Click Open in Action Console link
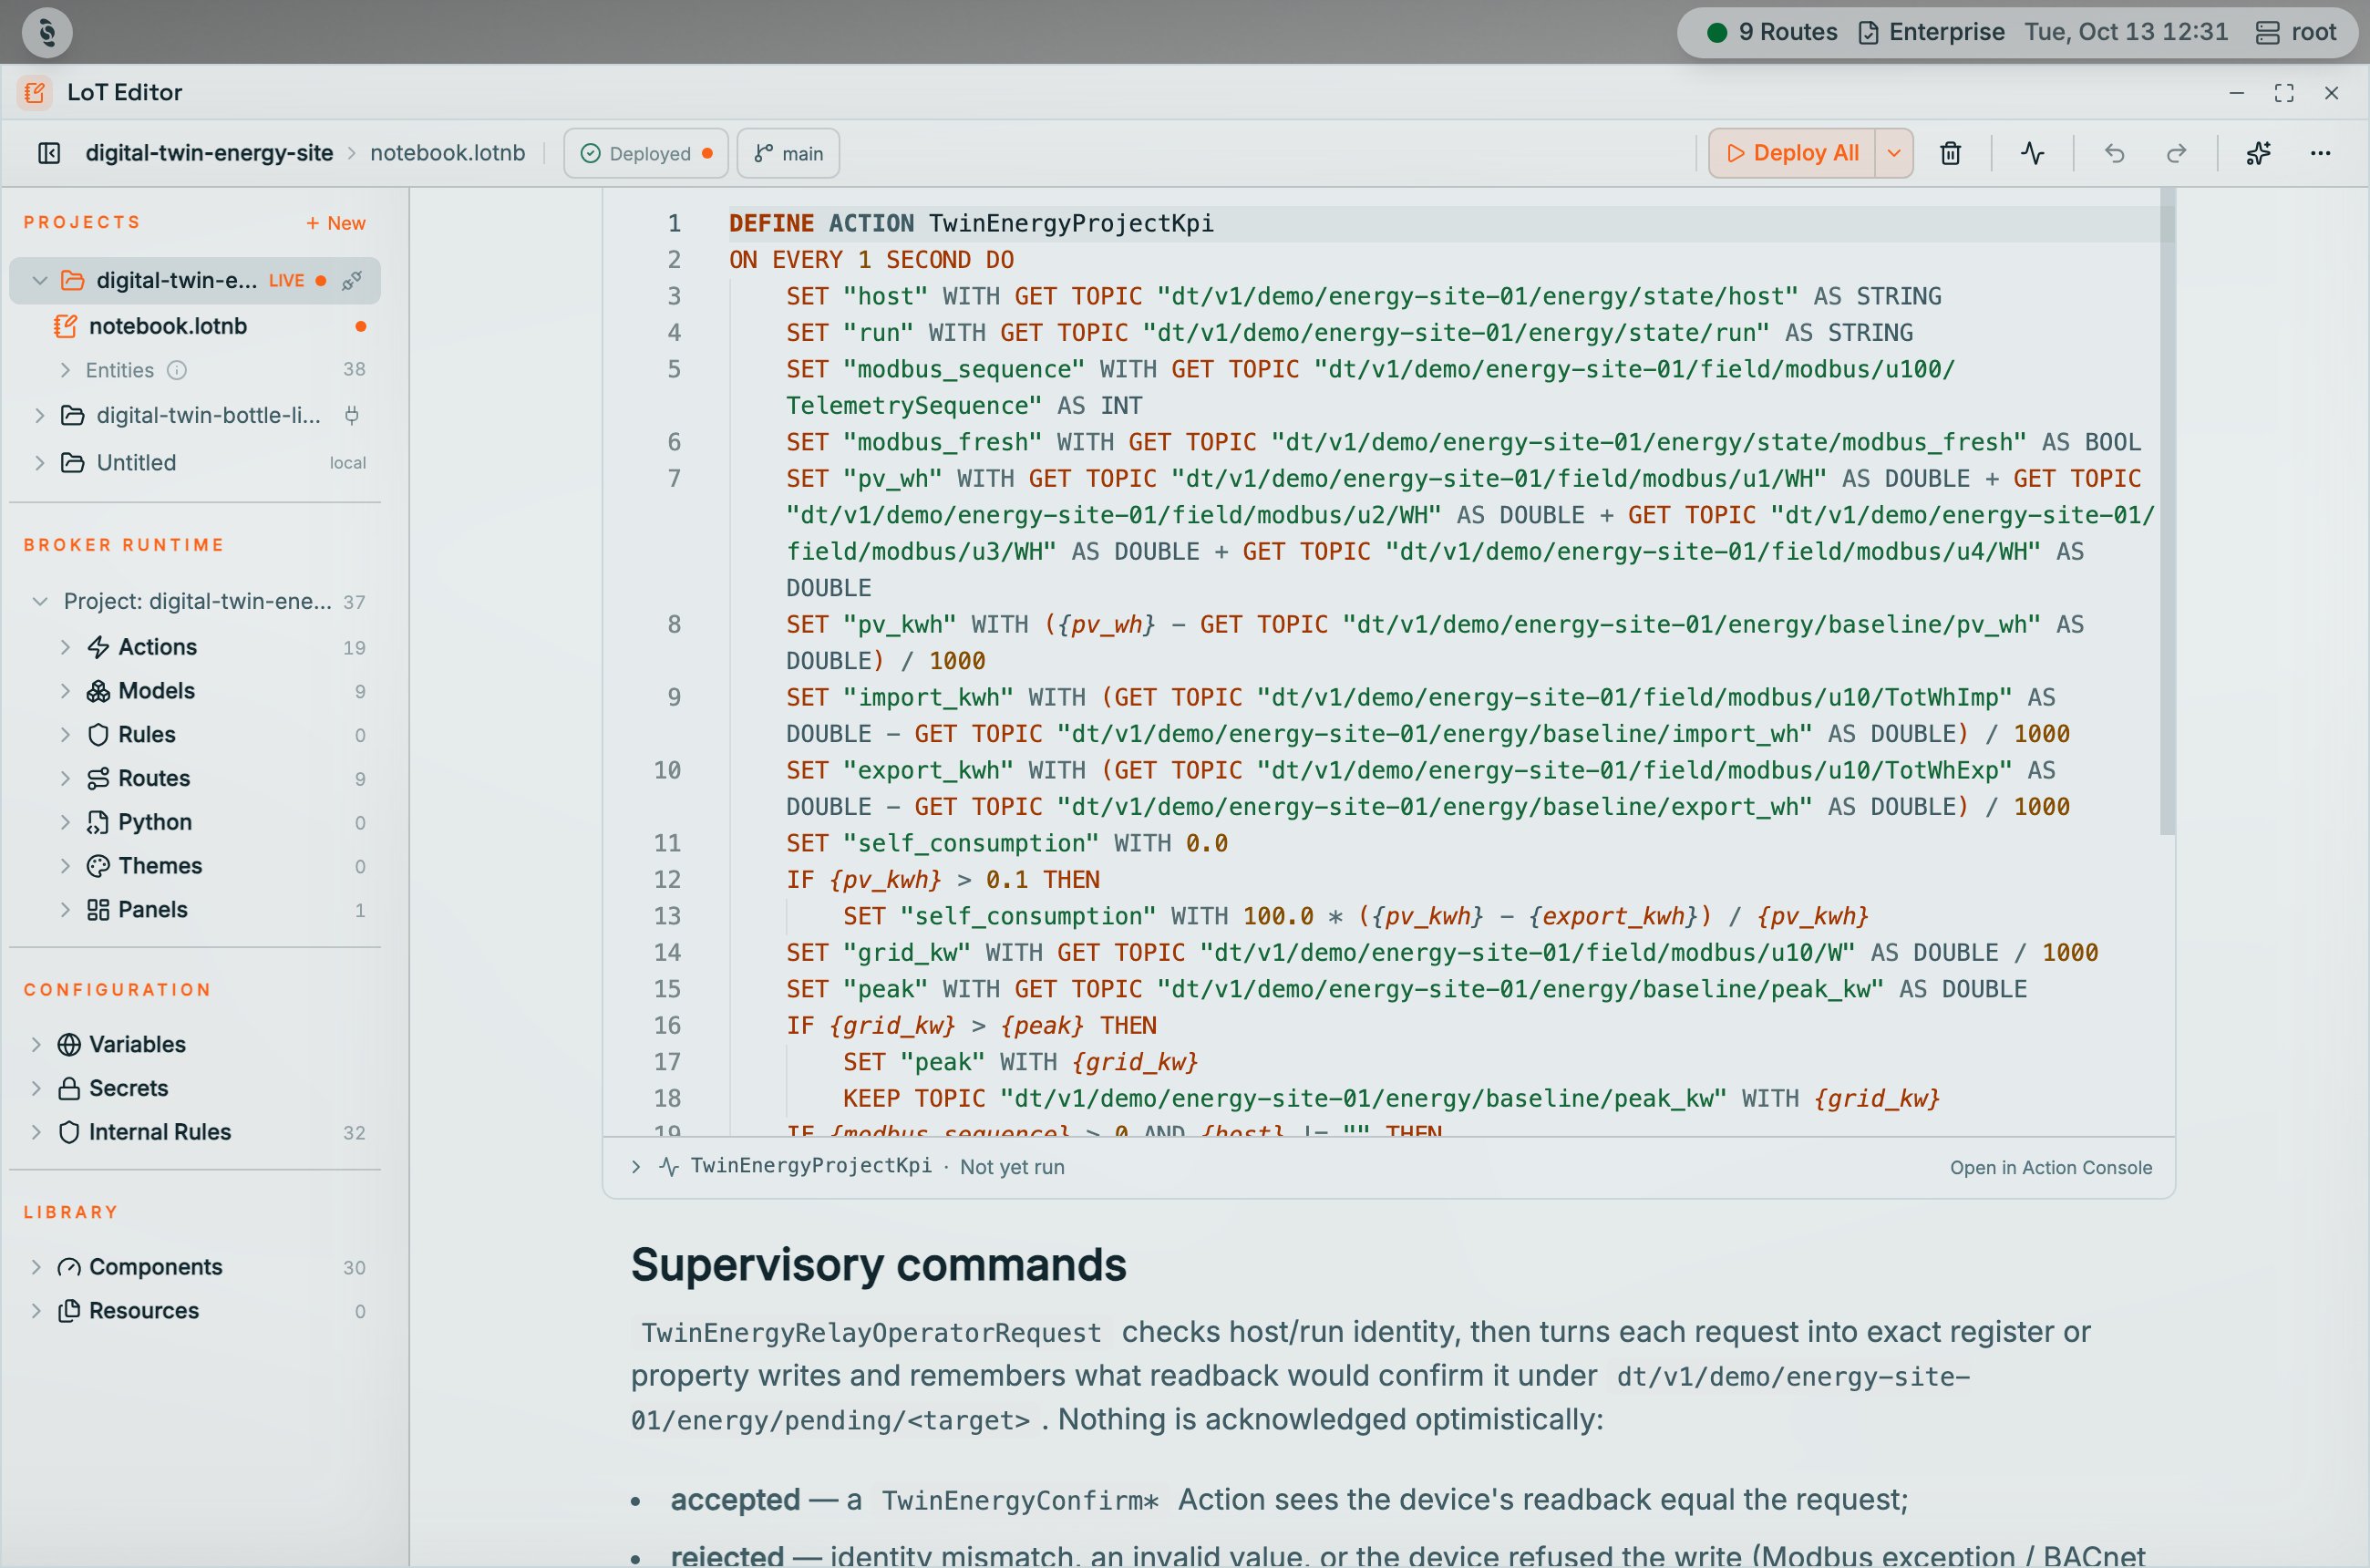 (x=2050, y=1168)
